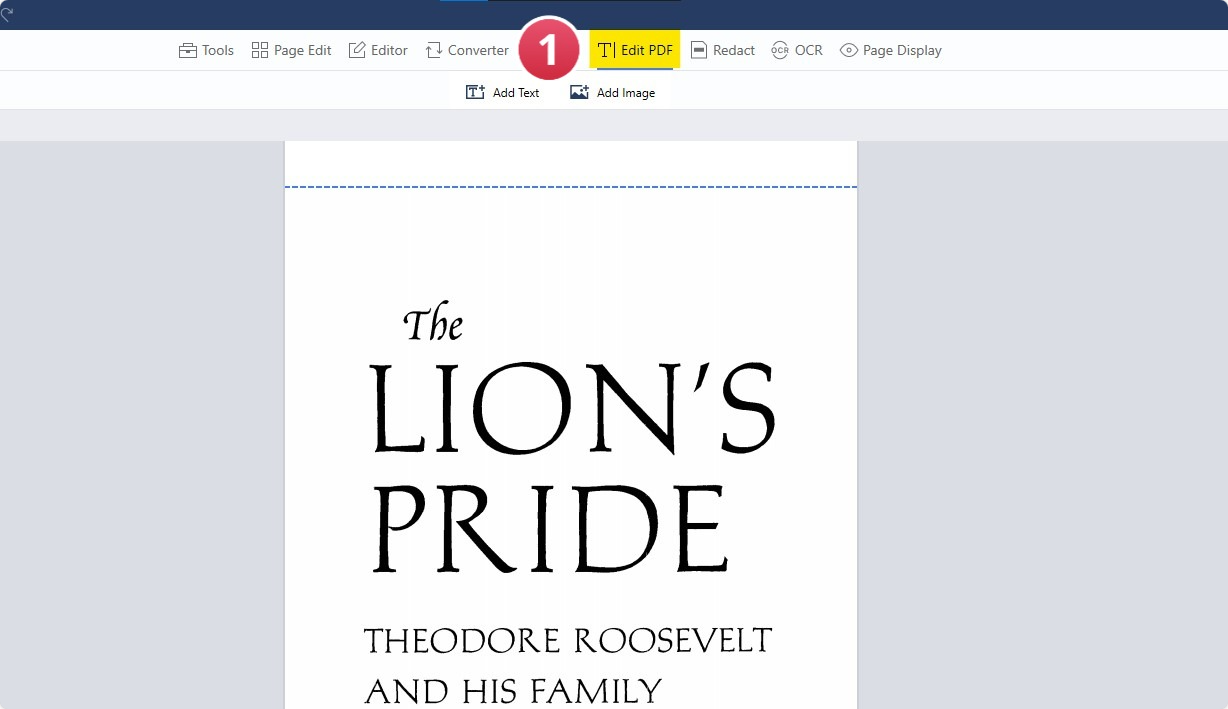Select the Page Edit grid icon
1228x709 pixels.
[x=260, y=50]
